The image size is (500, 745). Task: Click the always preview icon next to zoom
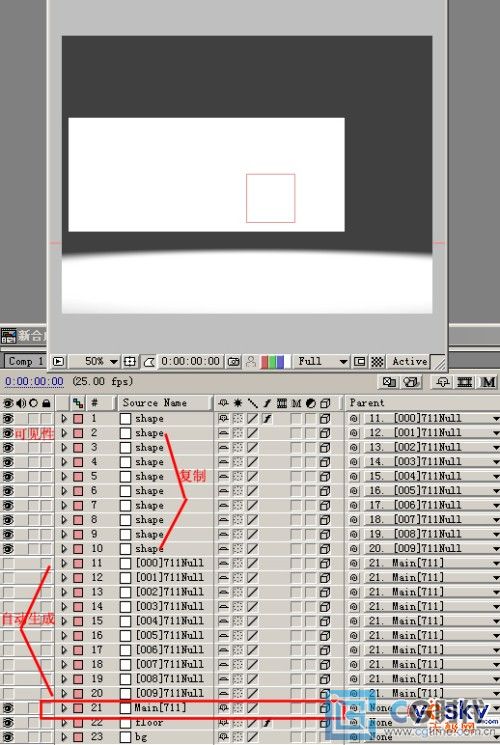(x=58, y=362)
